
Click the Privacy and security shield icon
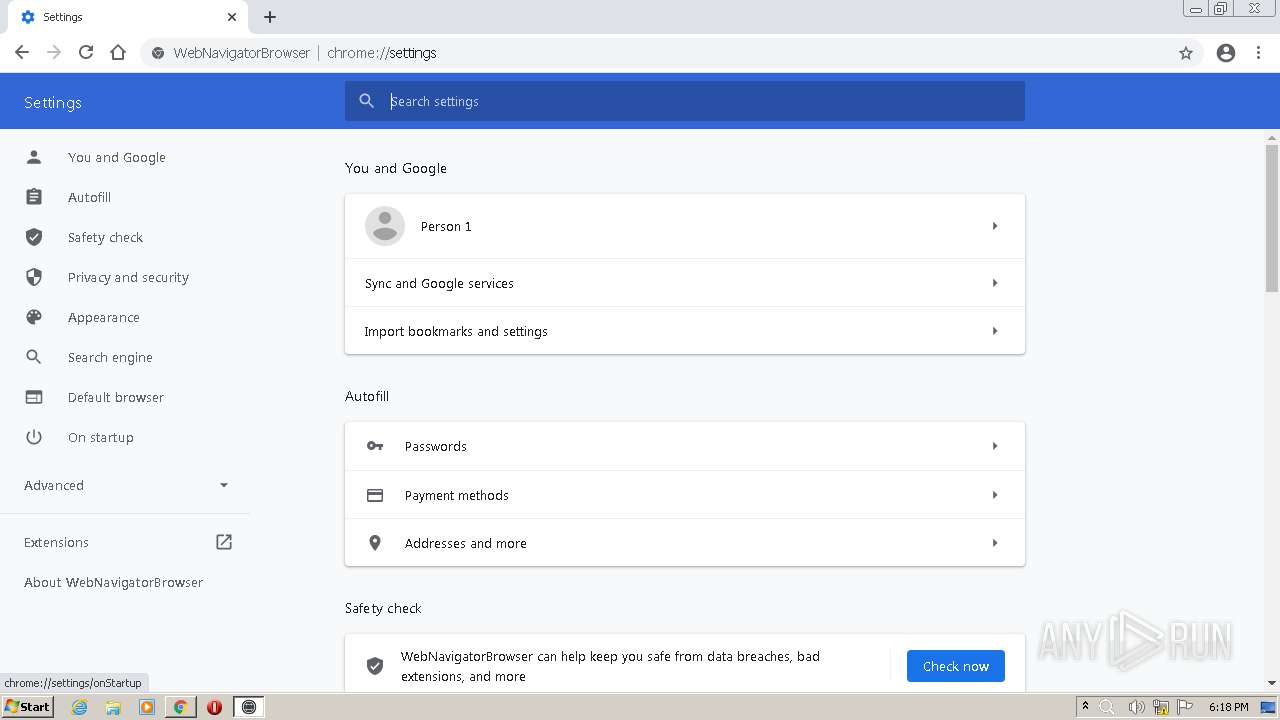[x=34, y=277]
